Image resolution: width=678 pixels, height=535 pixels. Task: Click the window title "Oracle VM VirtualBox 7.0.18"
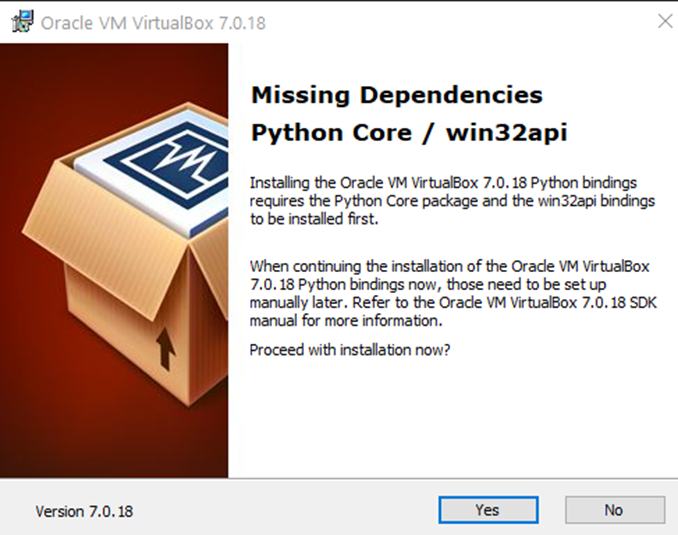(x=153, y=22)
